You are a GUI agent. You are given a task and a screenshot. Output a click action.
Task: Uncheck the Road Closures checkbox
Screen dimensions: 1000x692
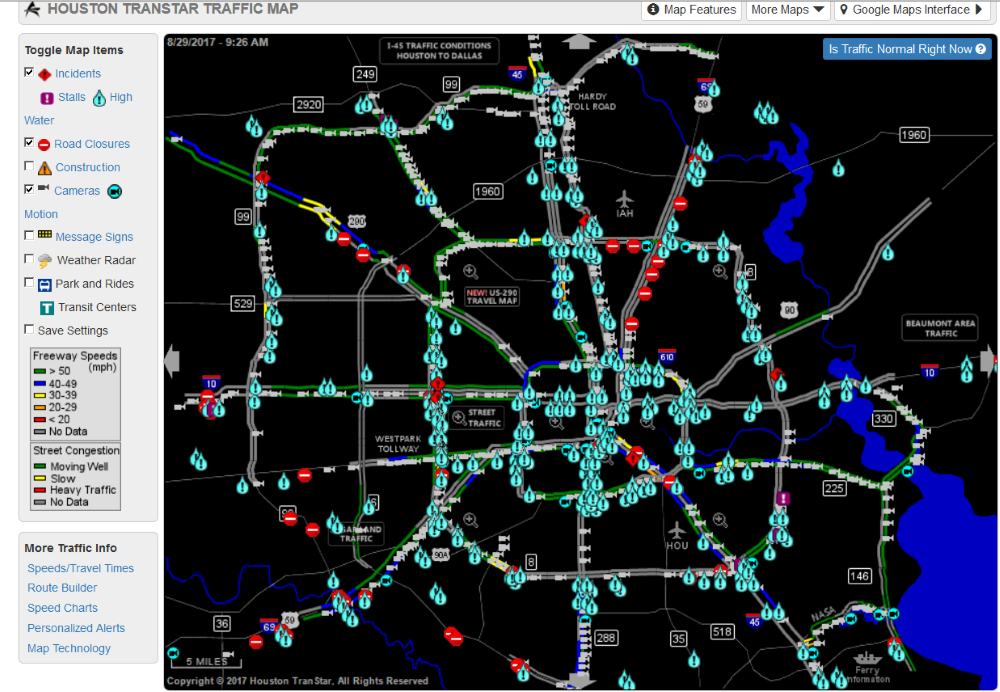[x=29, y=142]
